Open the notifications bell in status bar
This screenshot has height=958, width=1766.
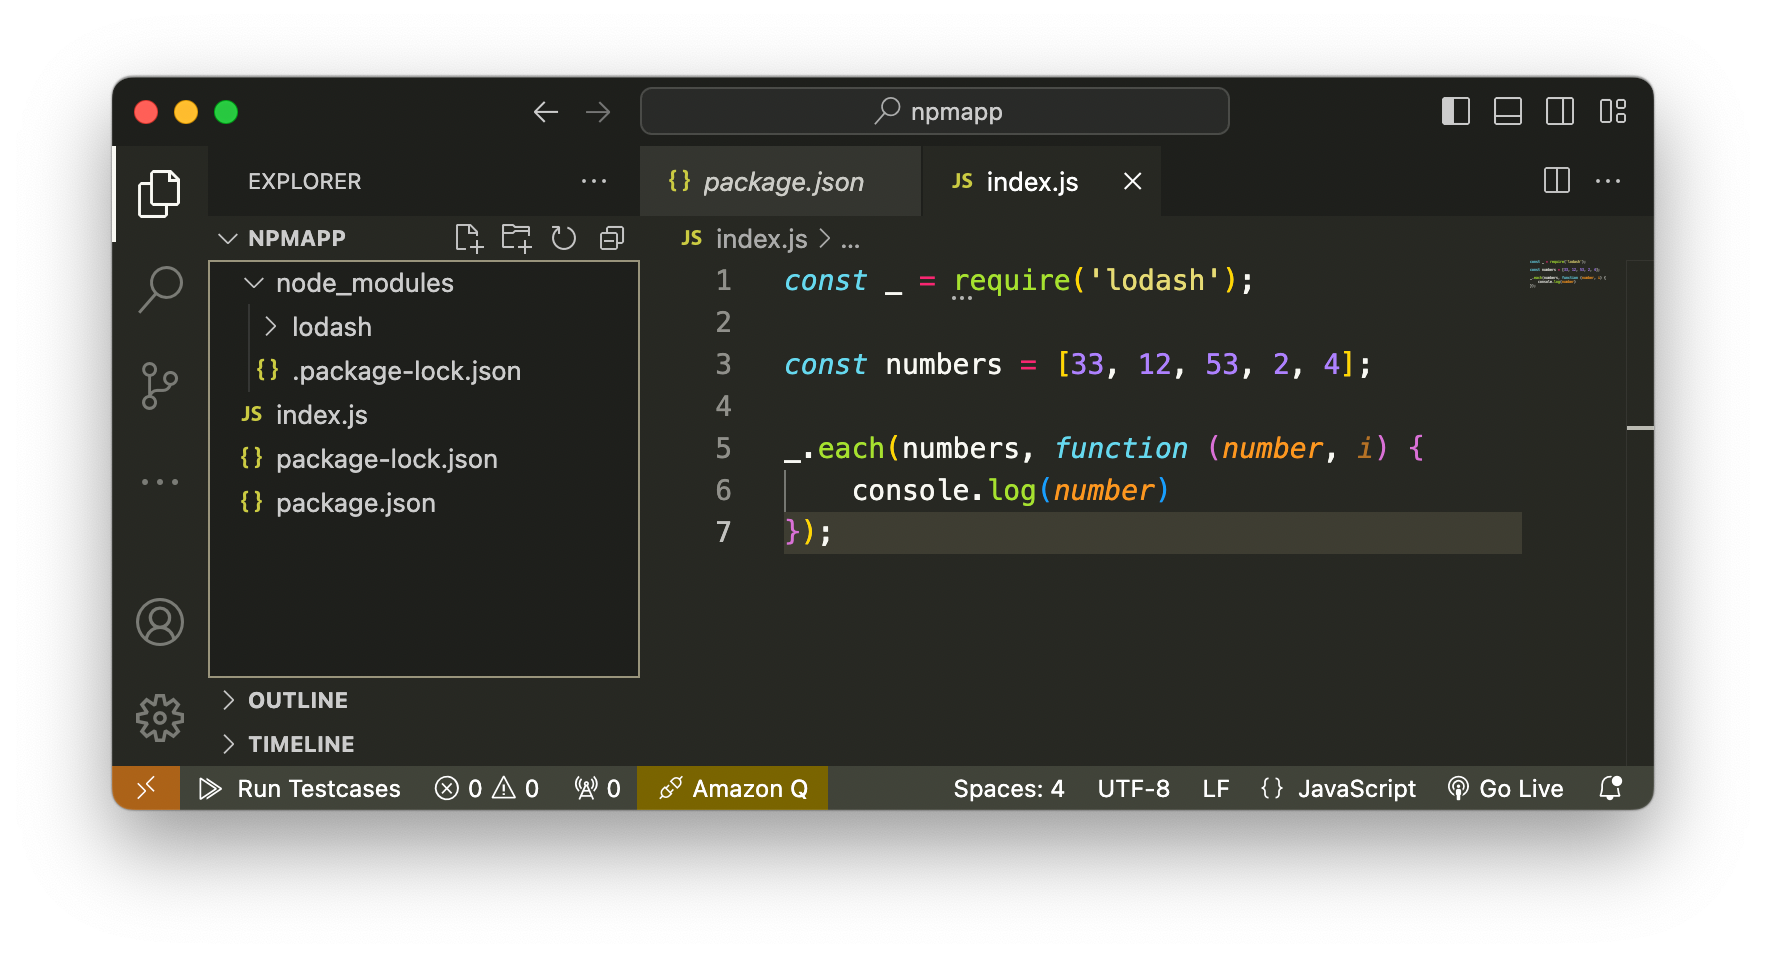click(x=1611, y=788)
